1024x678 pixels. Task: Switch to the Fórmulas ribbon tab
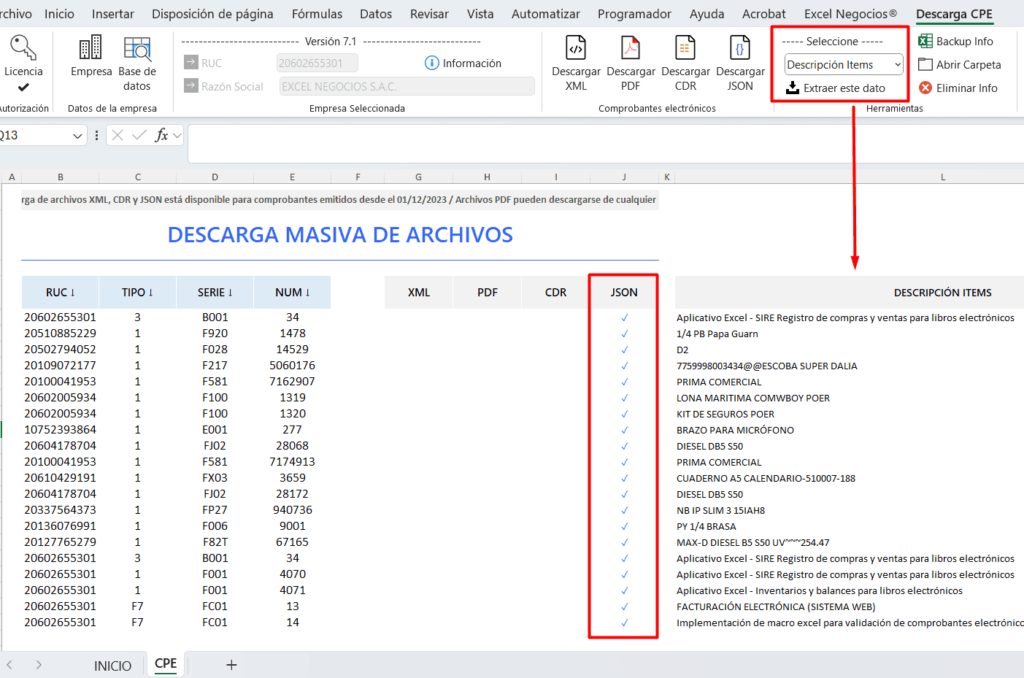pyautogui.click(x=316, y=13)
